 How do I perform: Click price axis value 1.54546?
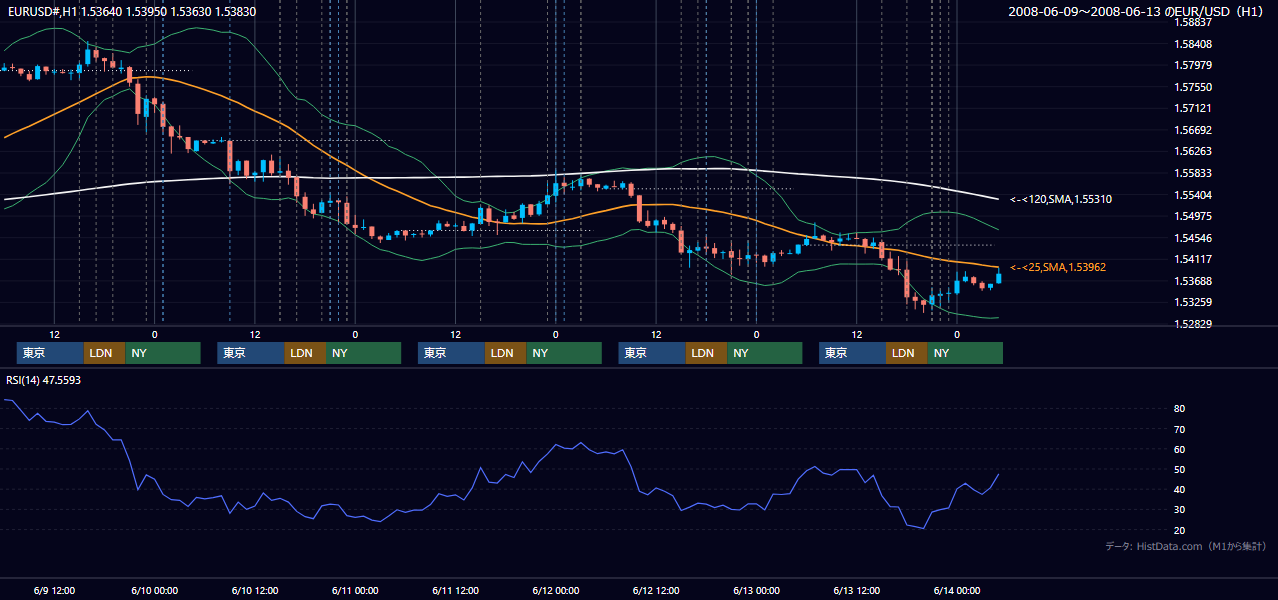click(x=1193, y=238)
